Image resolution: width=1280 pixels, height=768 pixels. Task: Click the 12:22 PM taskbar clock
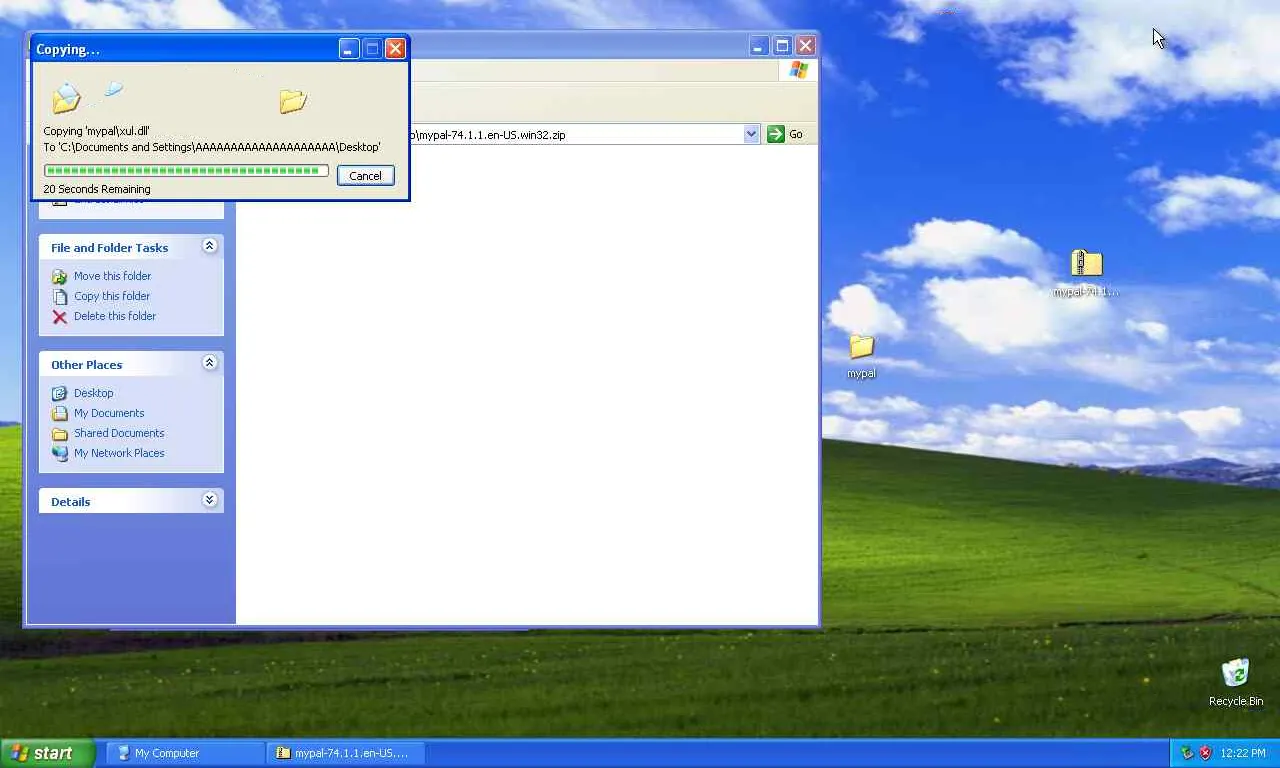[x=1243, y=753]
